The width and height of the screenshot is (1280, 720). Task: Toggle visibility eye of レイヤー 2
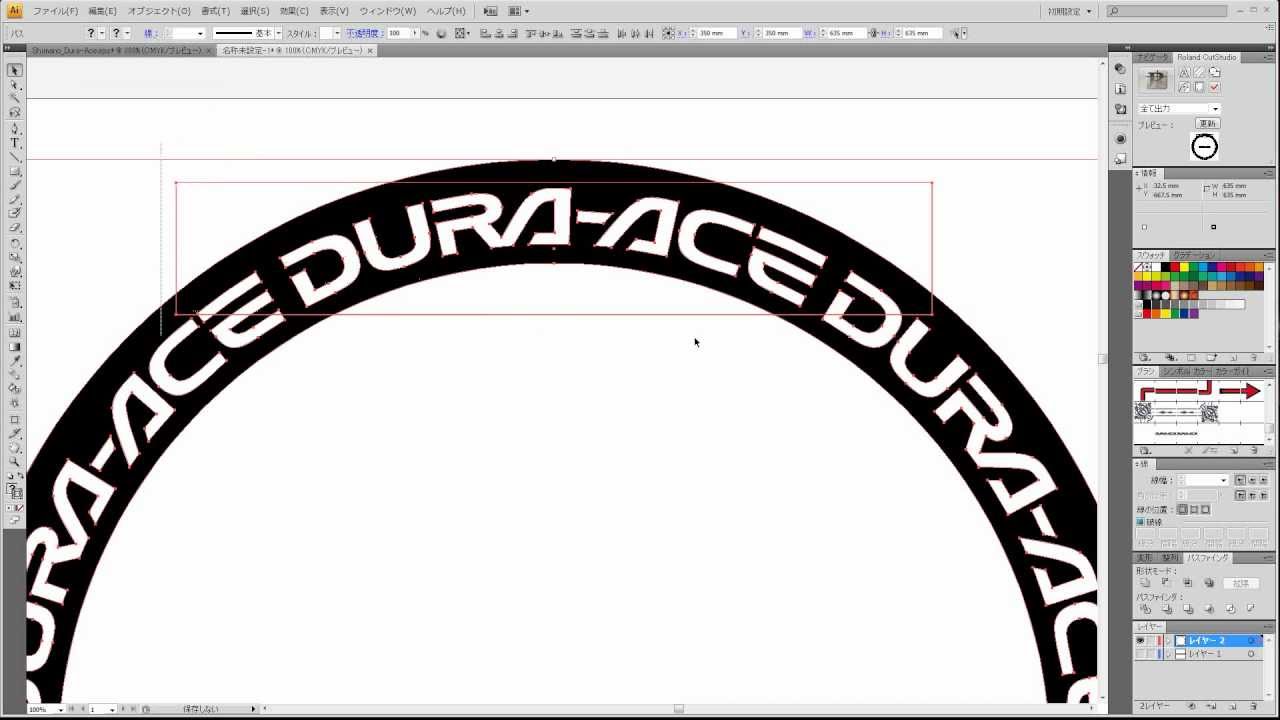click(1140, 640)
